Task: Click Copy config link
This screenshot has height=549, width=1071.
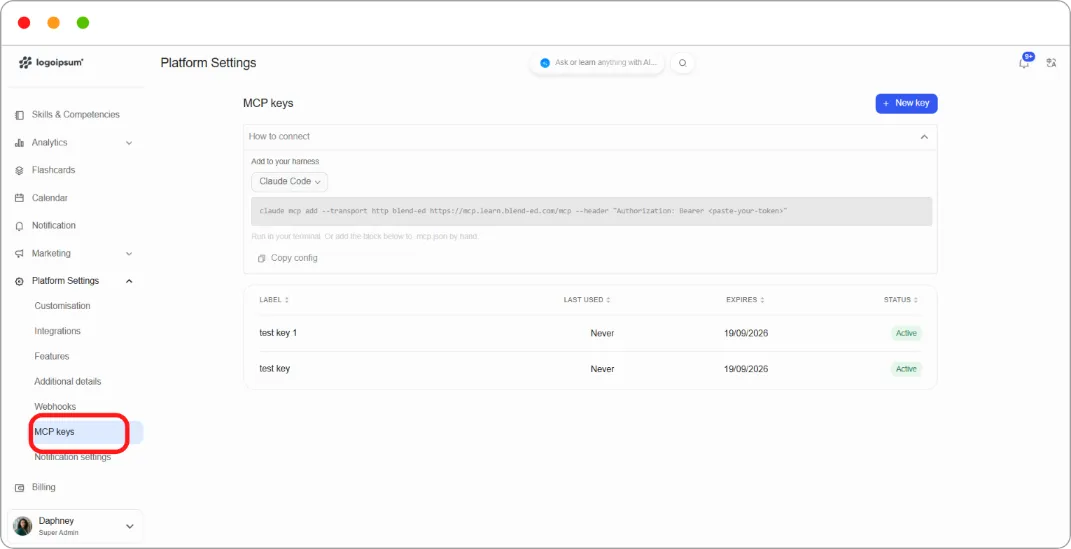Action: [294, 258]
